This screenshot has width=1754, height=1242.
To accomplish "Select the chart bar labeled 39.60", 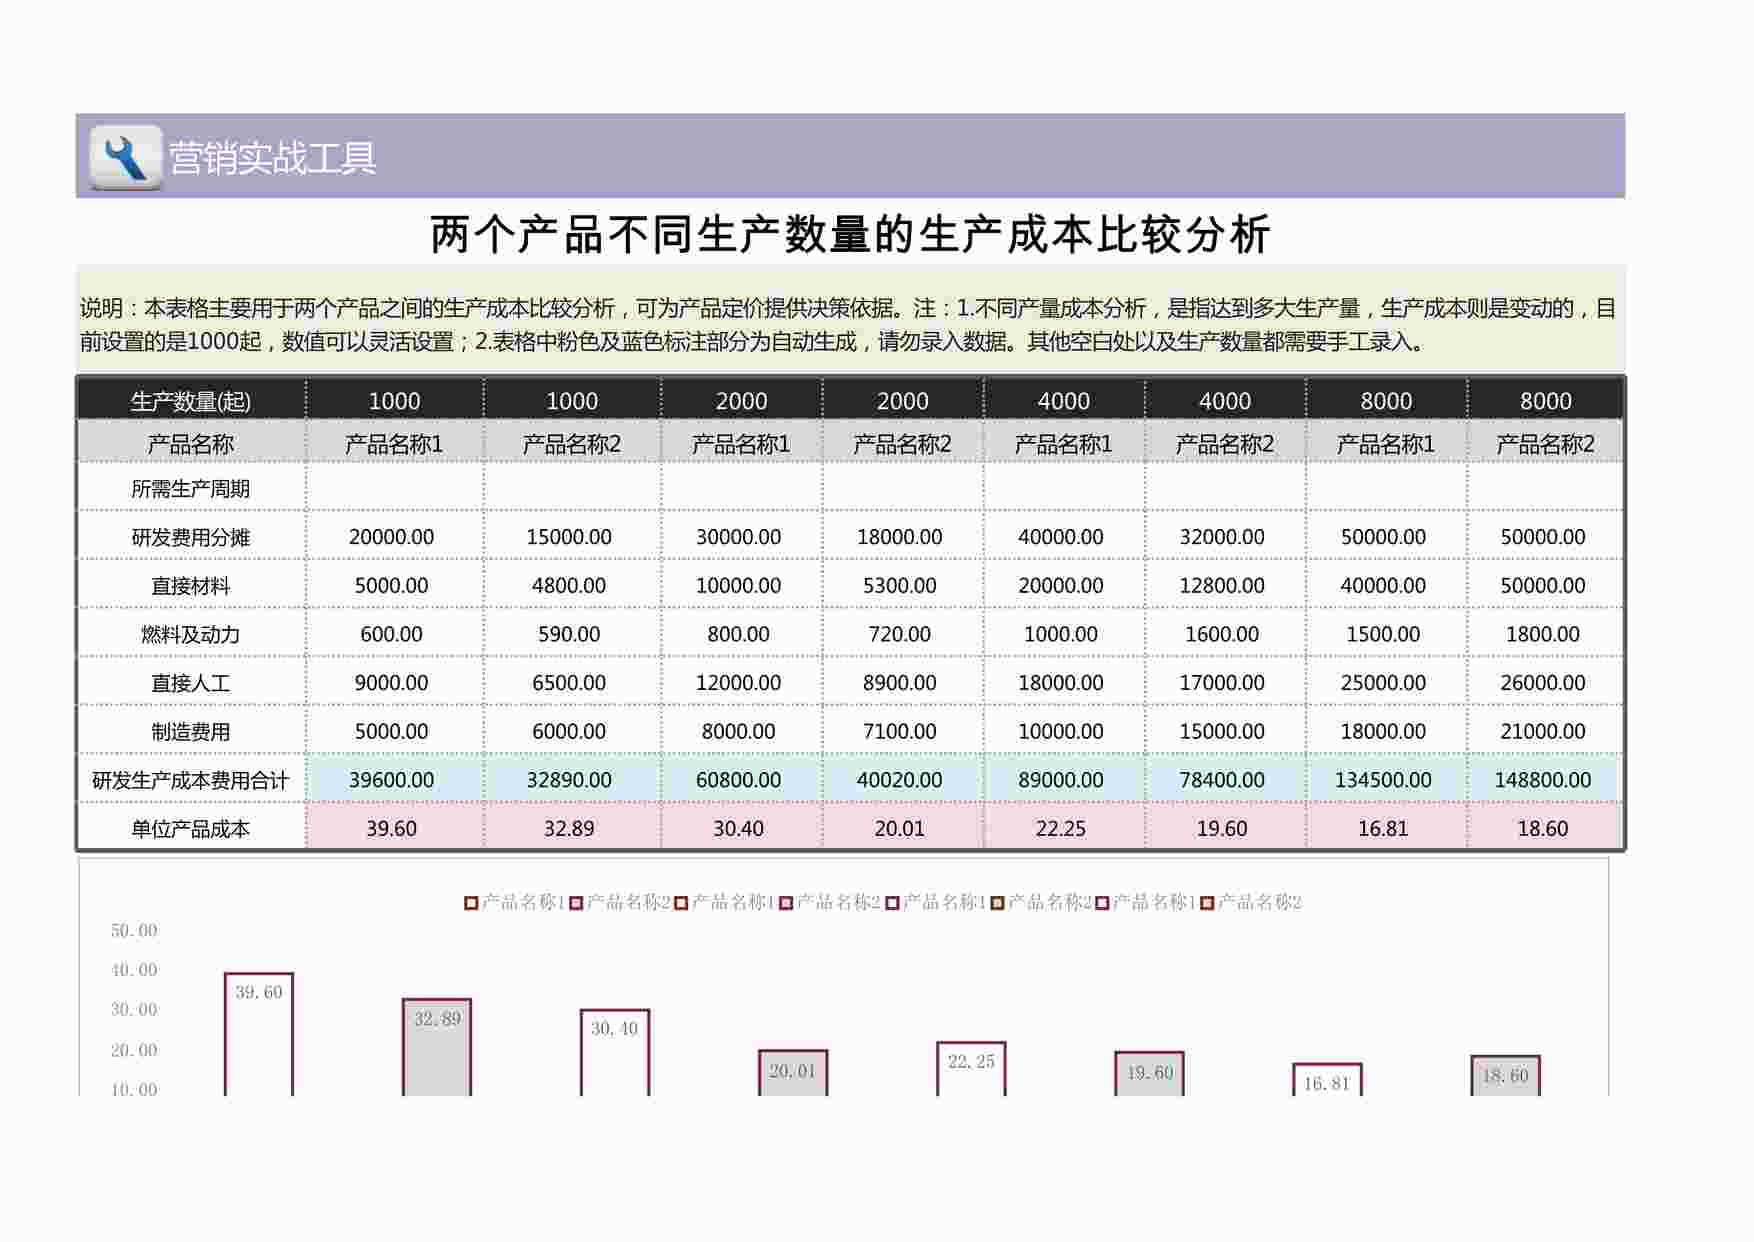I will (259, 1034).
